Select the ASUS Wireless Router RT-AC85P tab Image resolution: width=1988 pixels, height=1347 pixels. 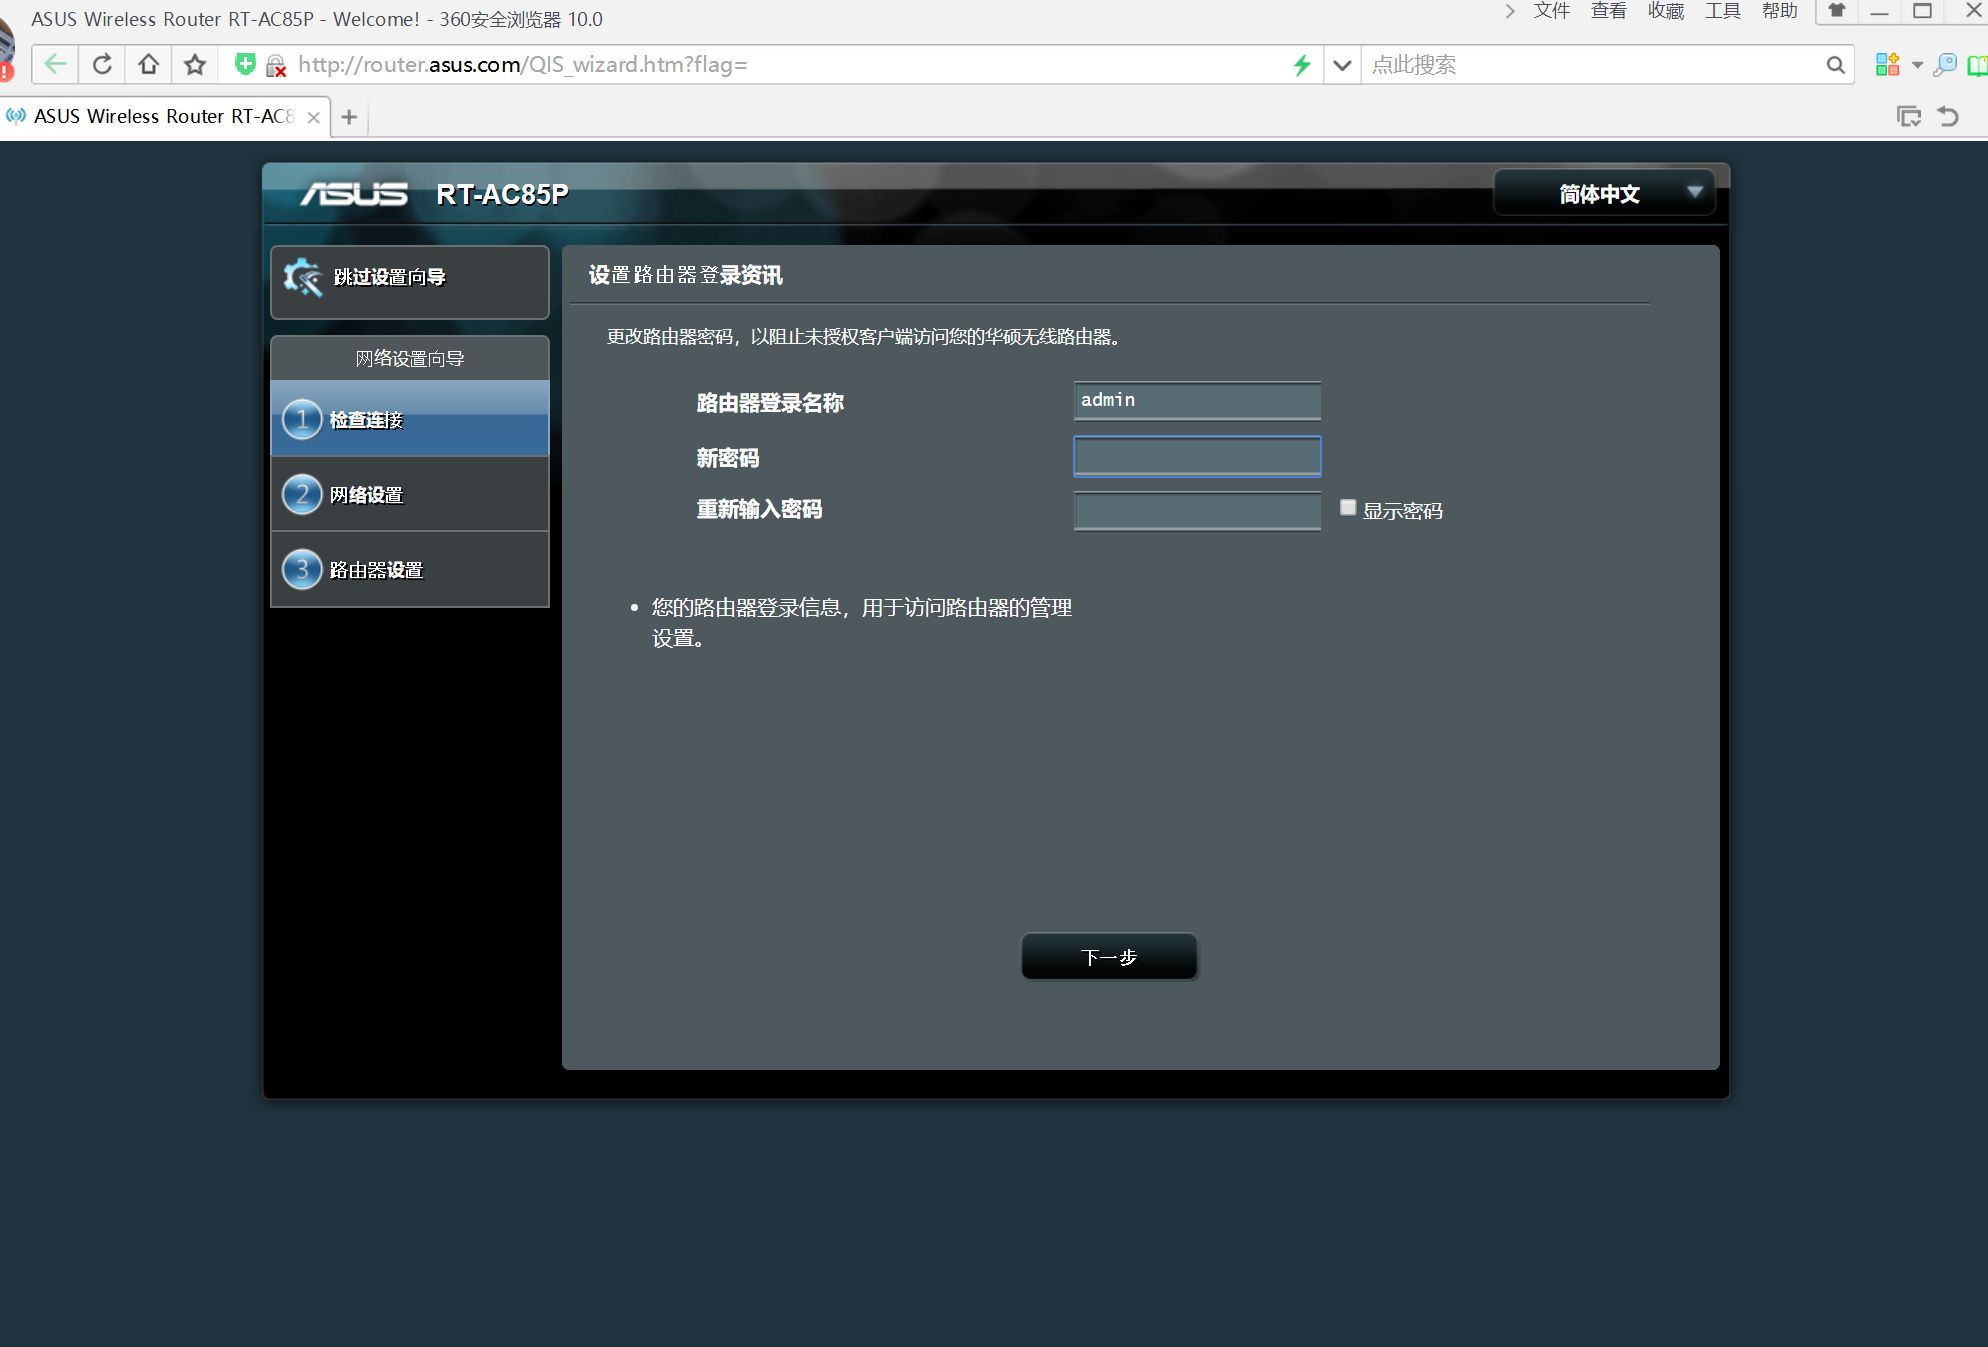click(164, 117)
